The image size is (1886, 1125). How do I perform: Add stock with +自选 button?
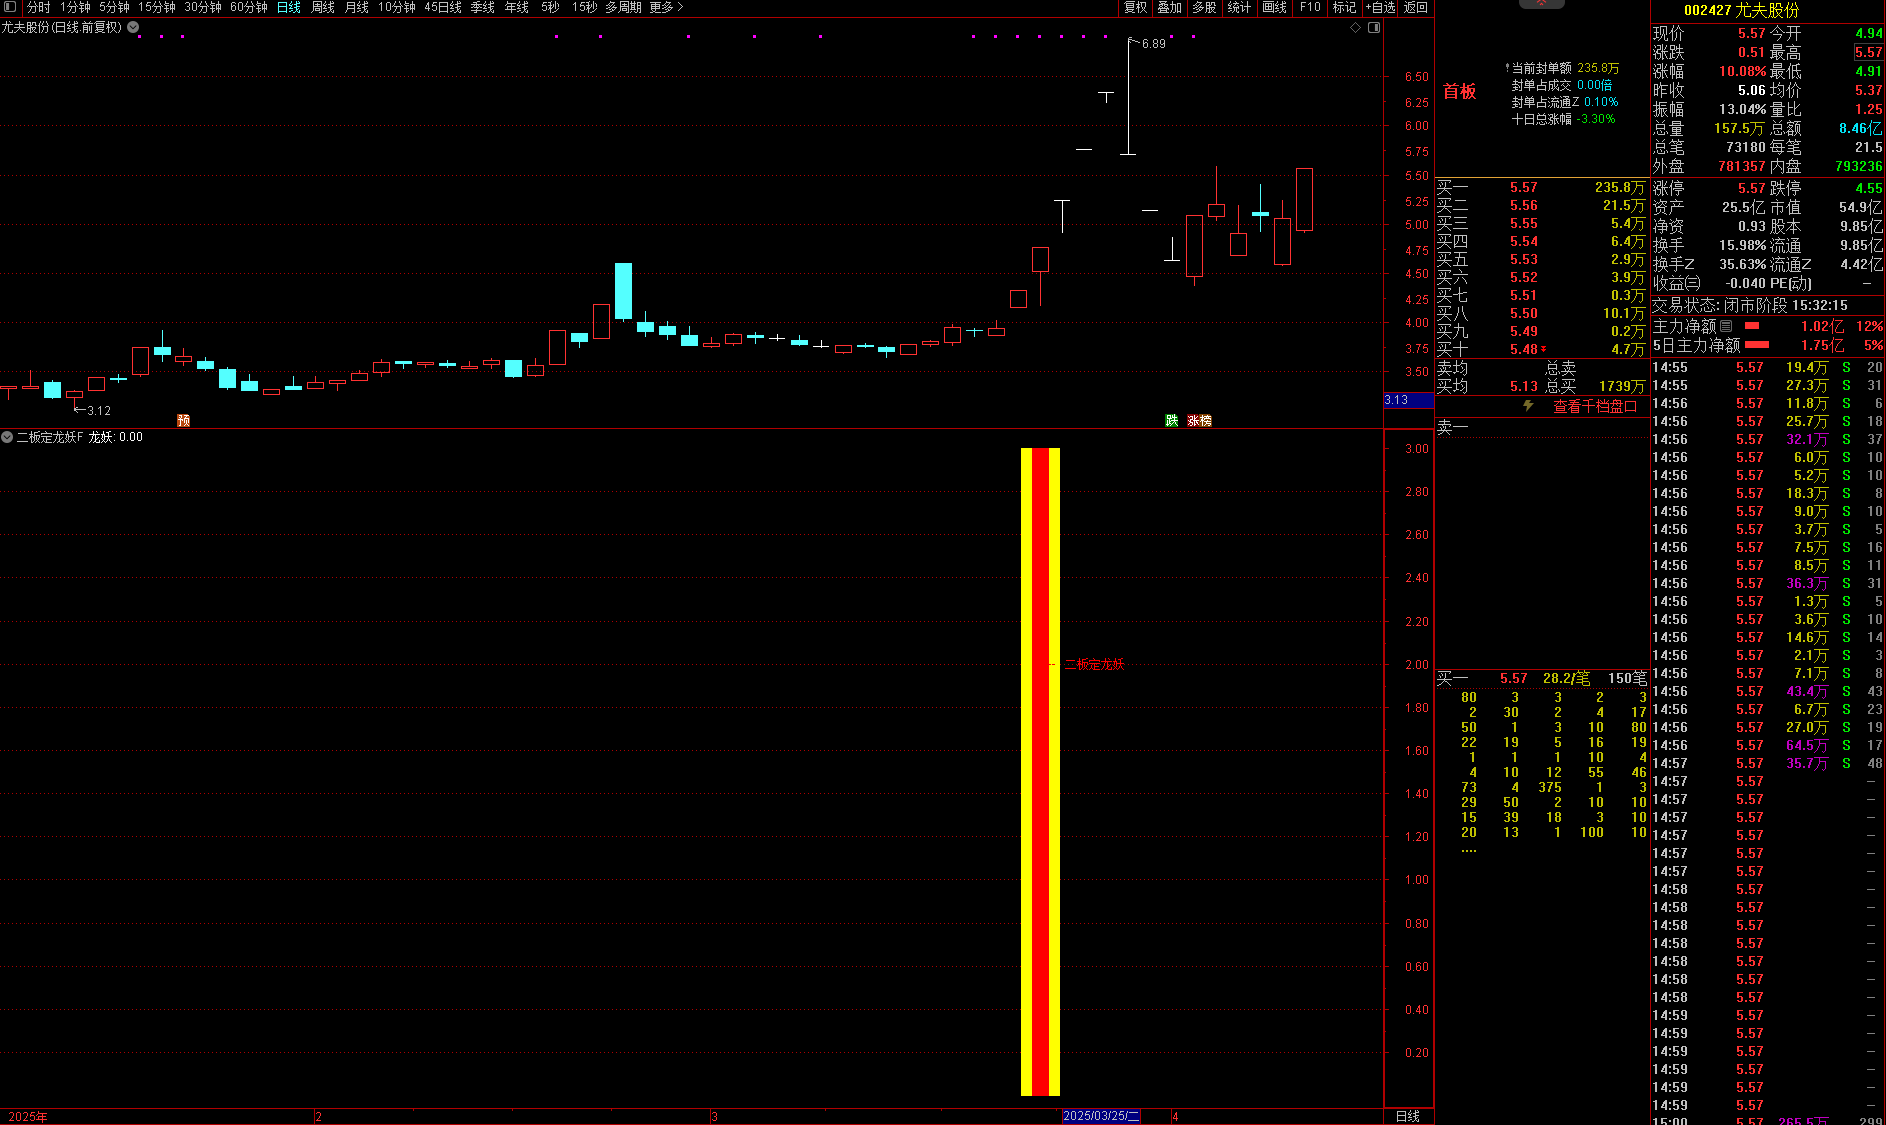pos(1381,7)
